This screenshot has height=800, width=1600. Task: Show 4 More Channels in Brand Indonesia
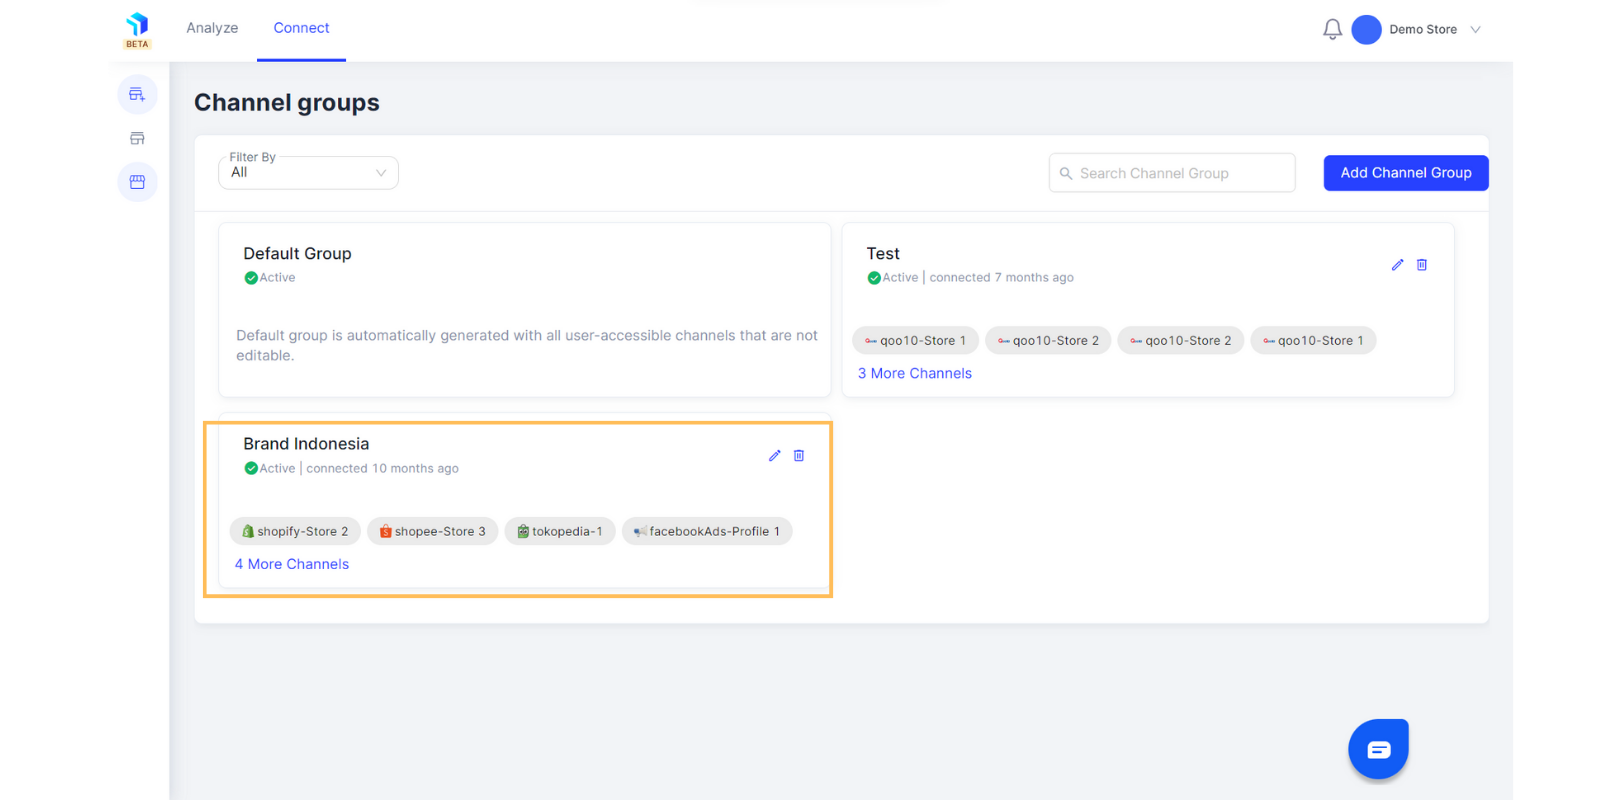pos(292,564)
